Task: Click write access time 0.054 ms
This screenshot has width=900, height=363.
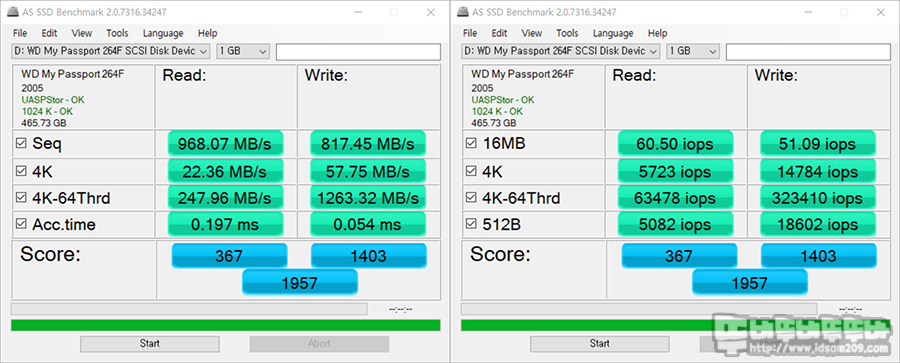Action: coord(368,225)
